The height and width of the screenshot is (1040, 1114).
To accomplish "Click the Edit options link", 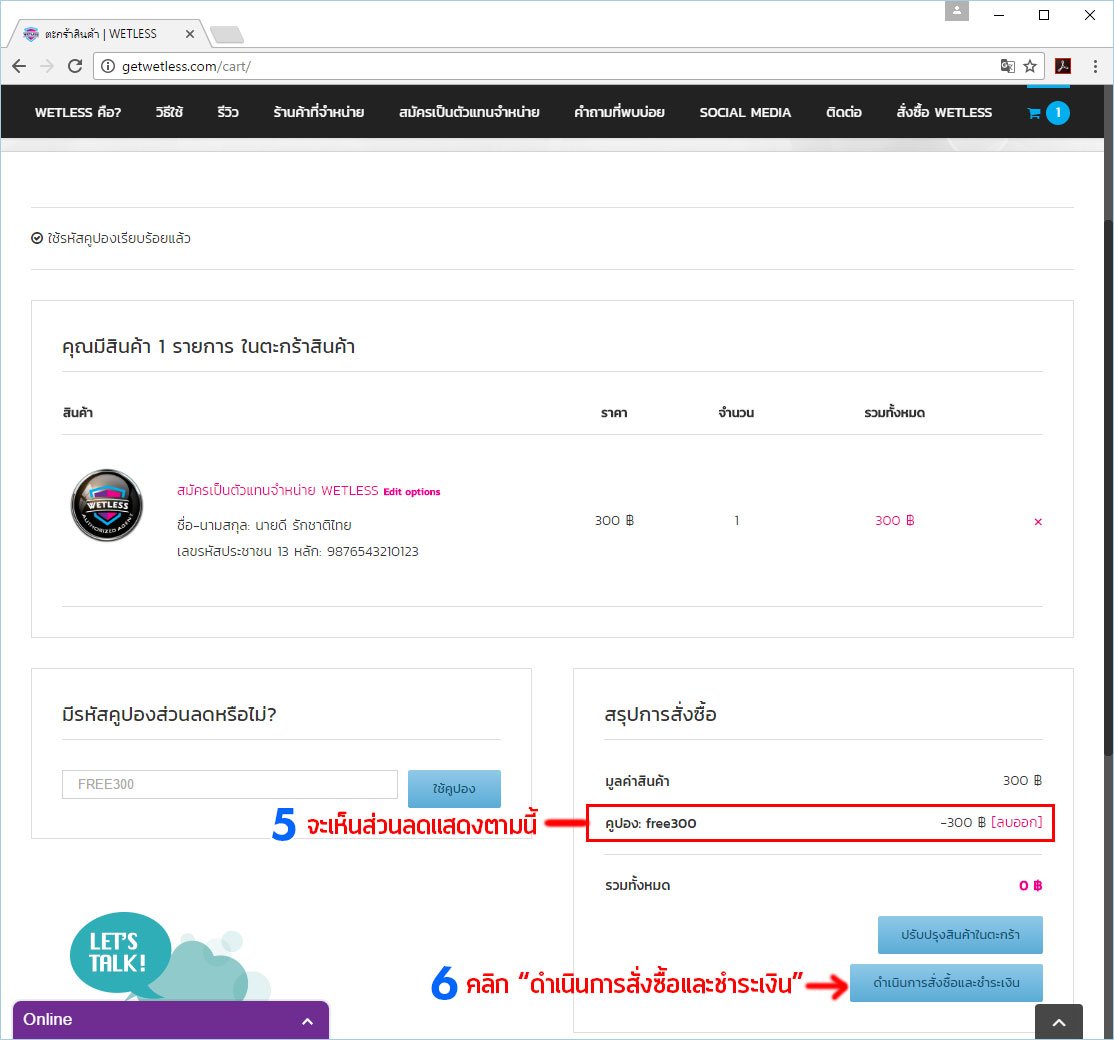I will pos(412,492).
